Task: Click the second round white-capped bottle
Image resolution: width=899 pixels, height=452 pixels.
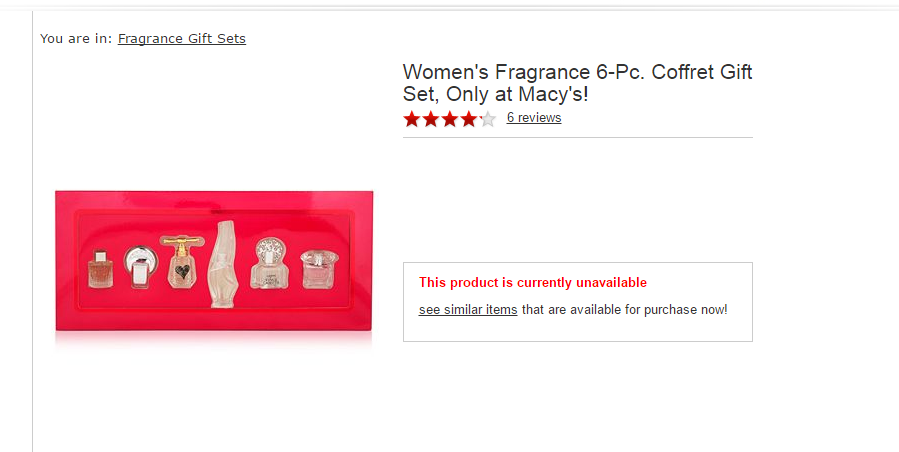Action: point(139,265)
